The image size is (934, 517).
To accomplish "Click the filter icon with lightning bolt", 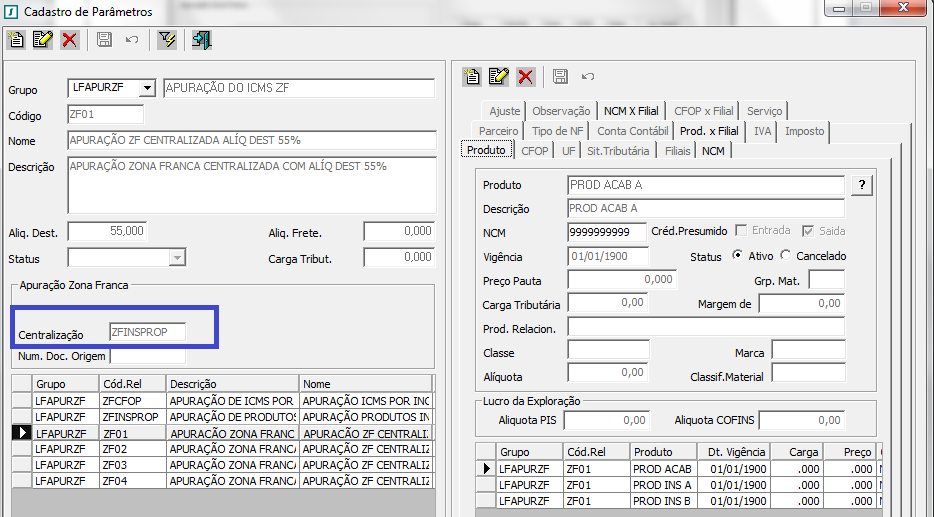I will coord(167,40).
